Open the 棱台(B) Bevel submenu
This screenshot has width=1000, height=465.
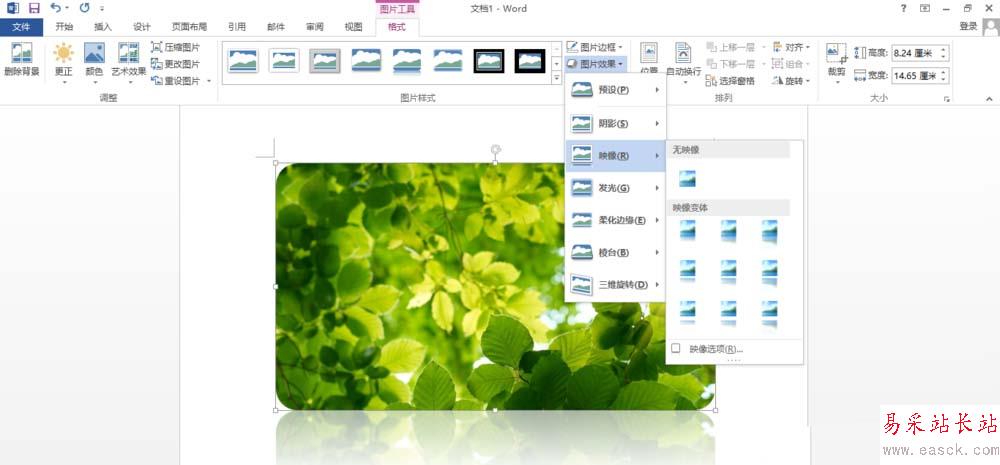click(x=615, y=252)
